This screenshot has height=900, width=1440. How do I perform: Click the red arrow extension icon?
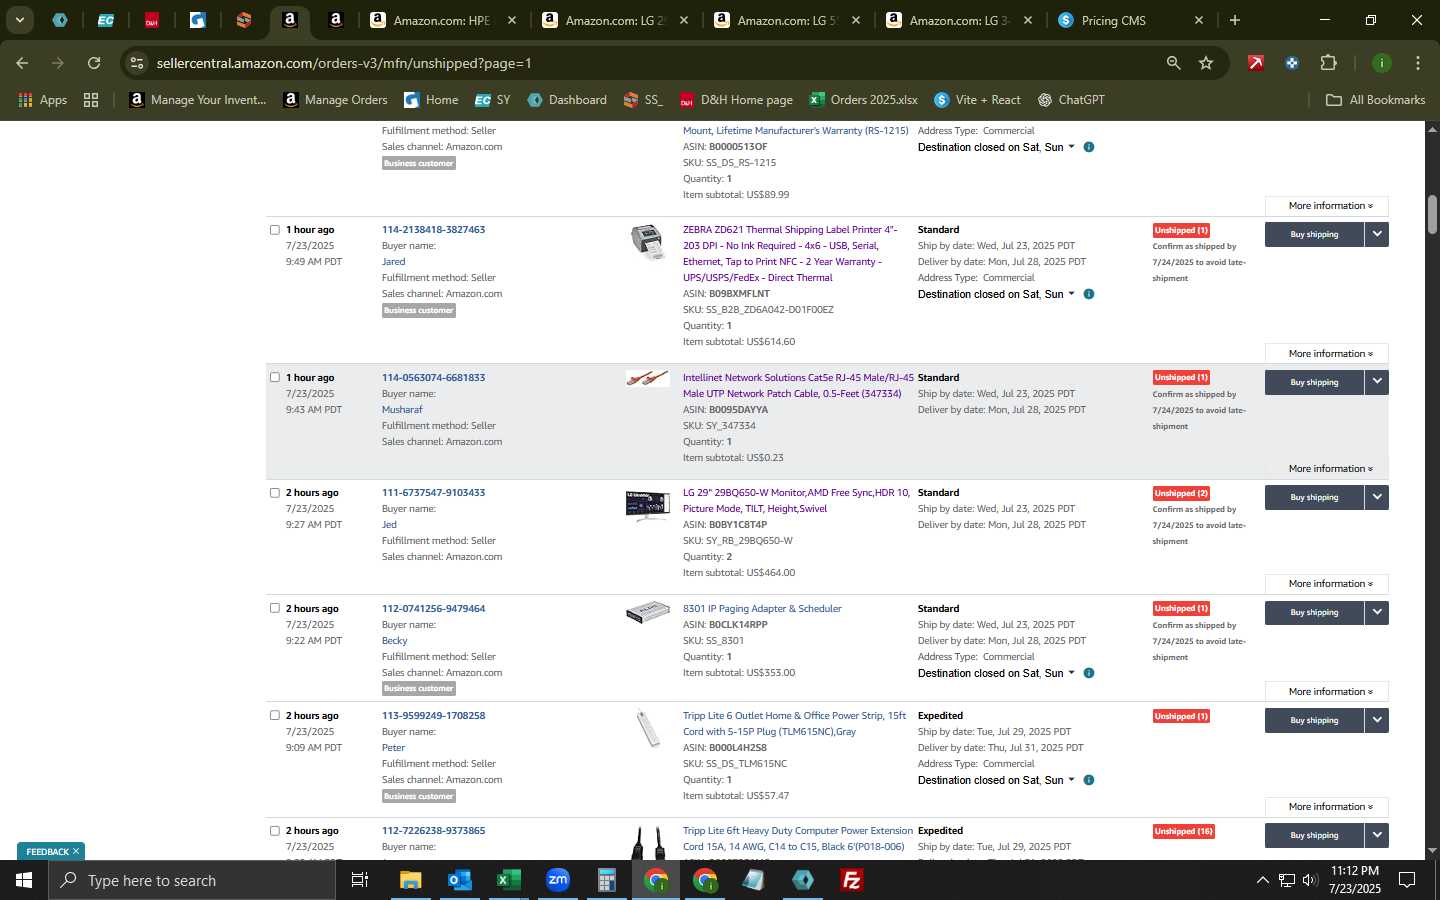pos(1255,63)
